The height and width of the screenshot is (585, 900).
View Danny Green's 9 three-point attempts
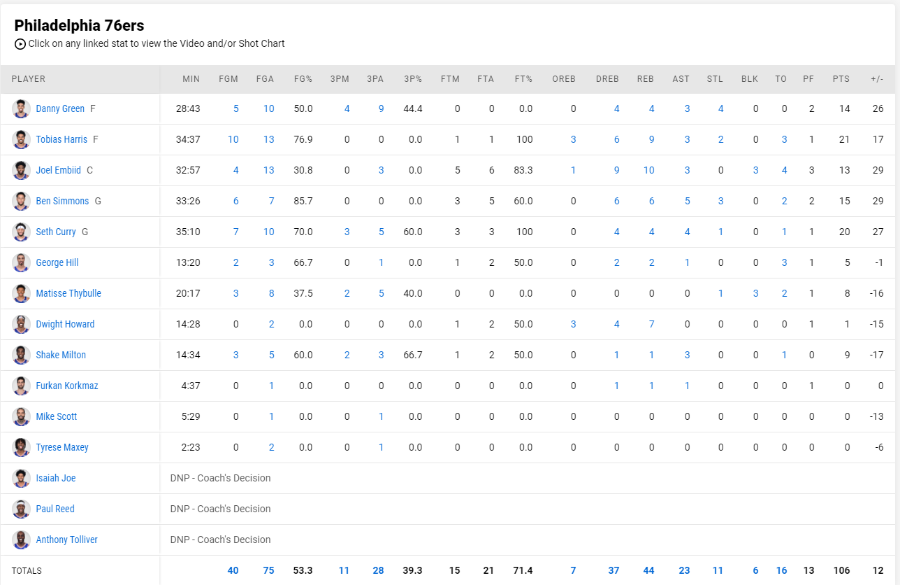[381, 109]
